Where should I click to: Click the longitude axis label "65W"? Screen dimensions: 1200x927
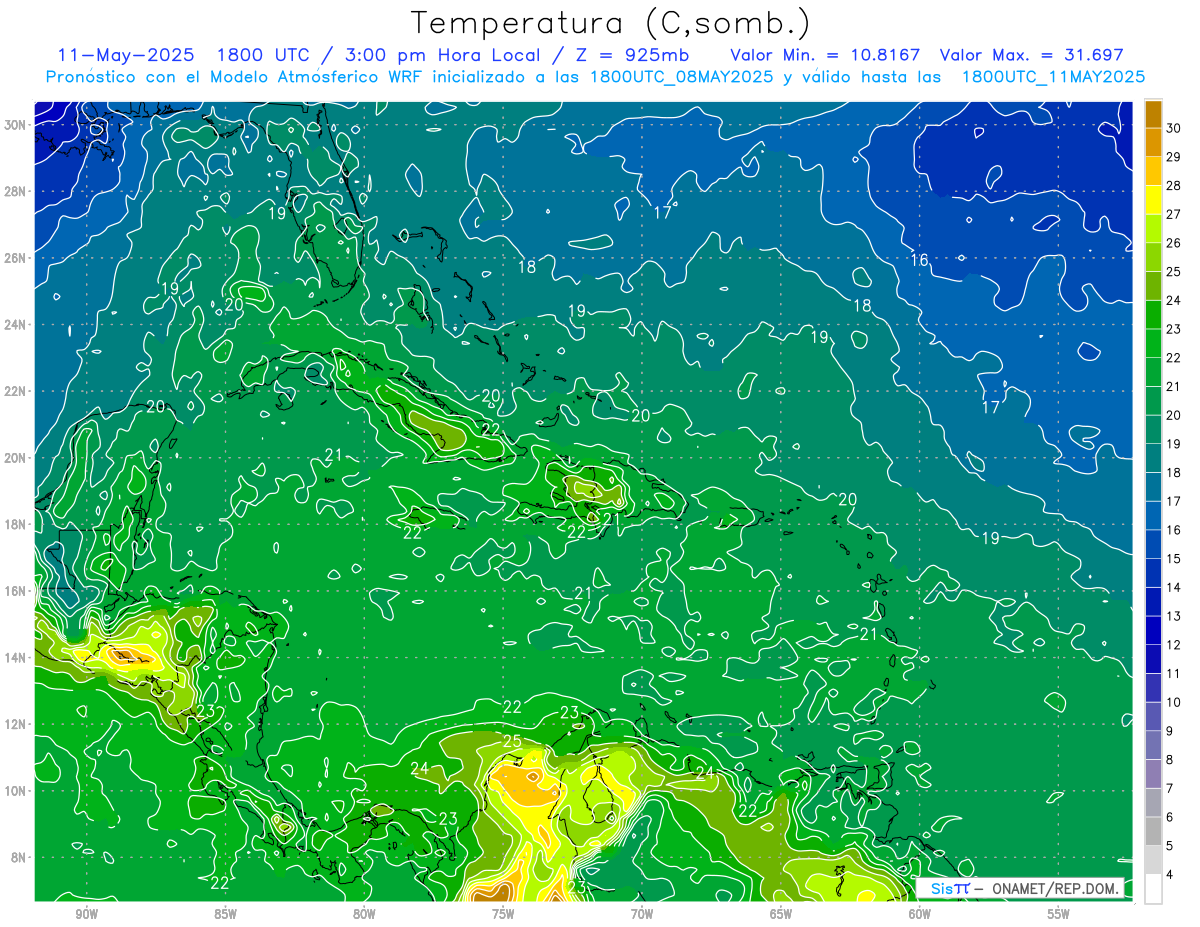click(781, 914)
